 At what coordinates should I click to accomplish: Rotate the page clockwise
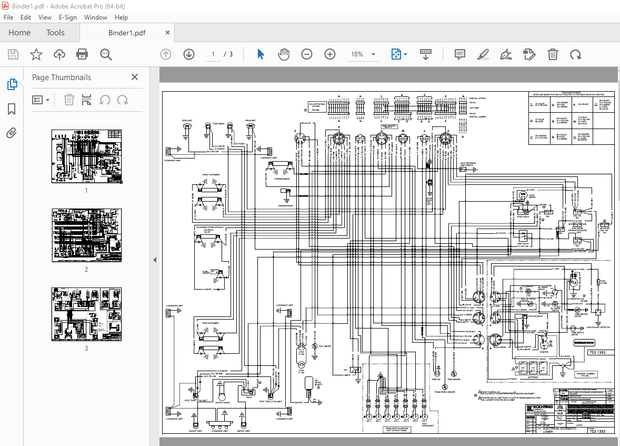coord(575,54)
